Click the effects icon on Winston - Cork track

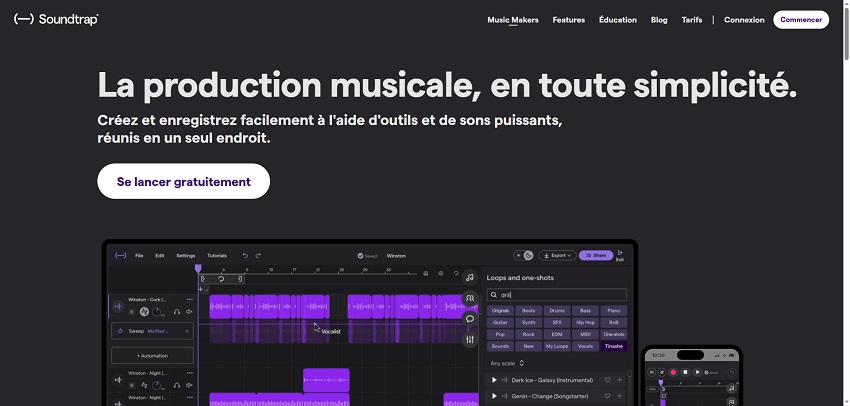point(144,312)
